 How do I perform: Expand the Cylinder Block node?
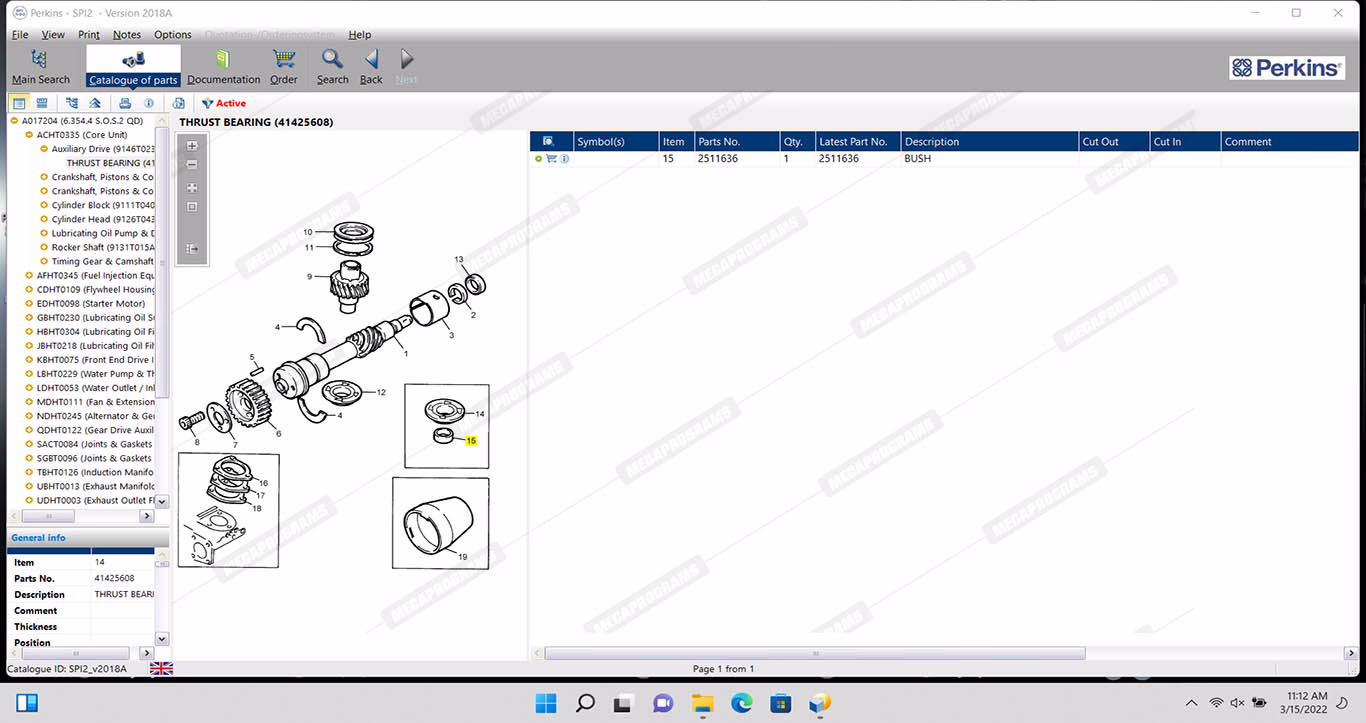point(44,205)
